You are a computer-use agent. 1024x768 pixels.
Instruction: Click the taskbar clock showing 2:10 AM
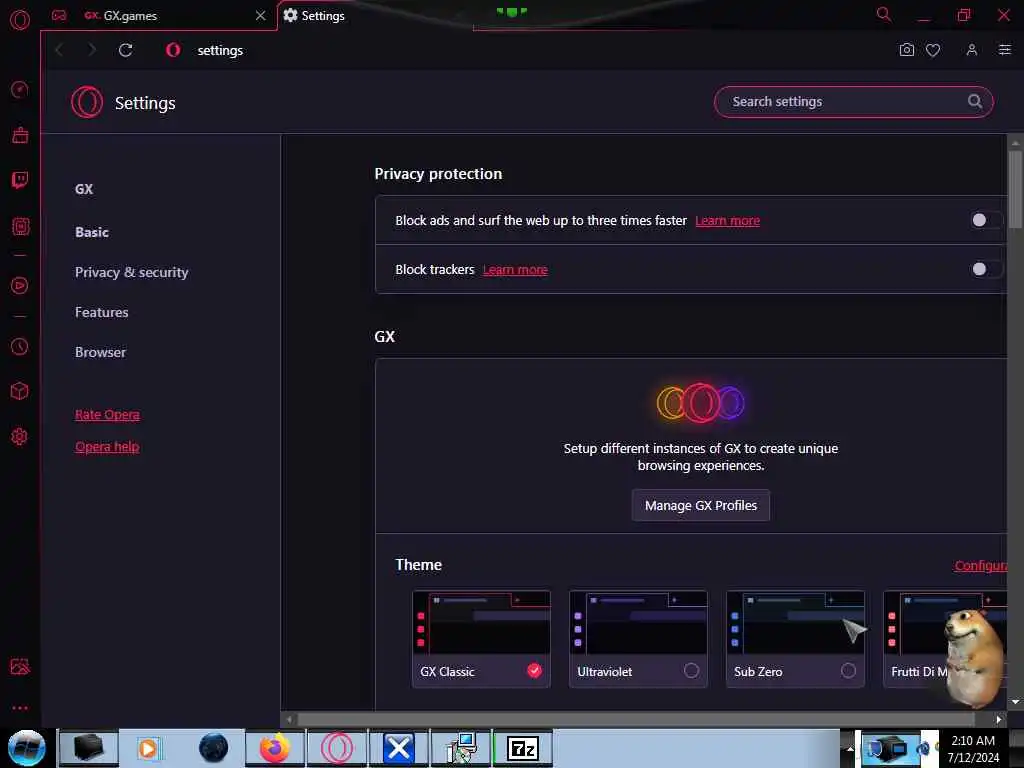click(973, 748)
